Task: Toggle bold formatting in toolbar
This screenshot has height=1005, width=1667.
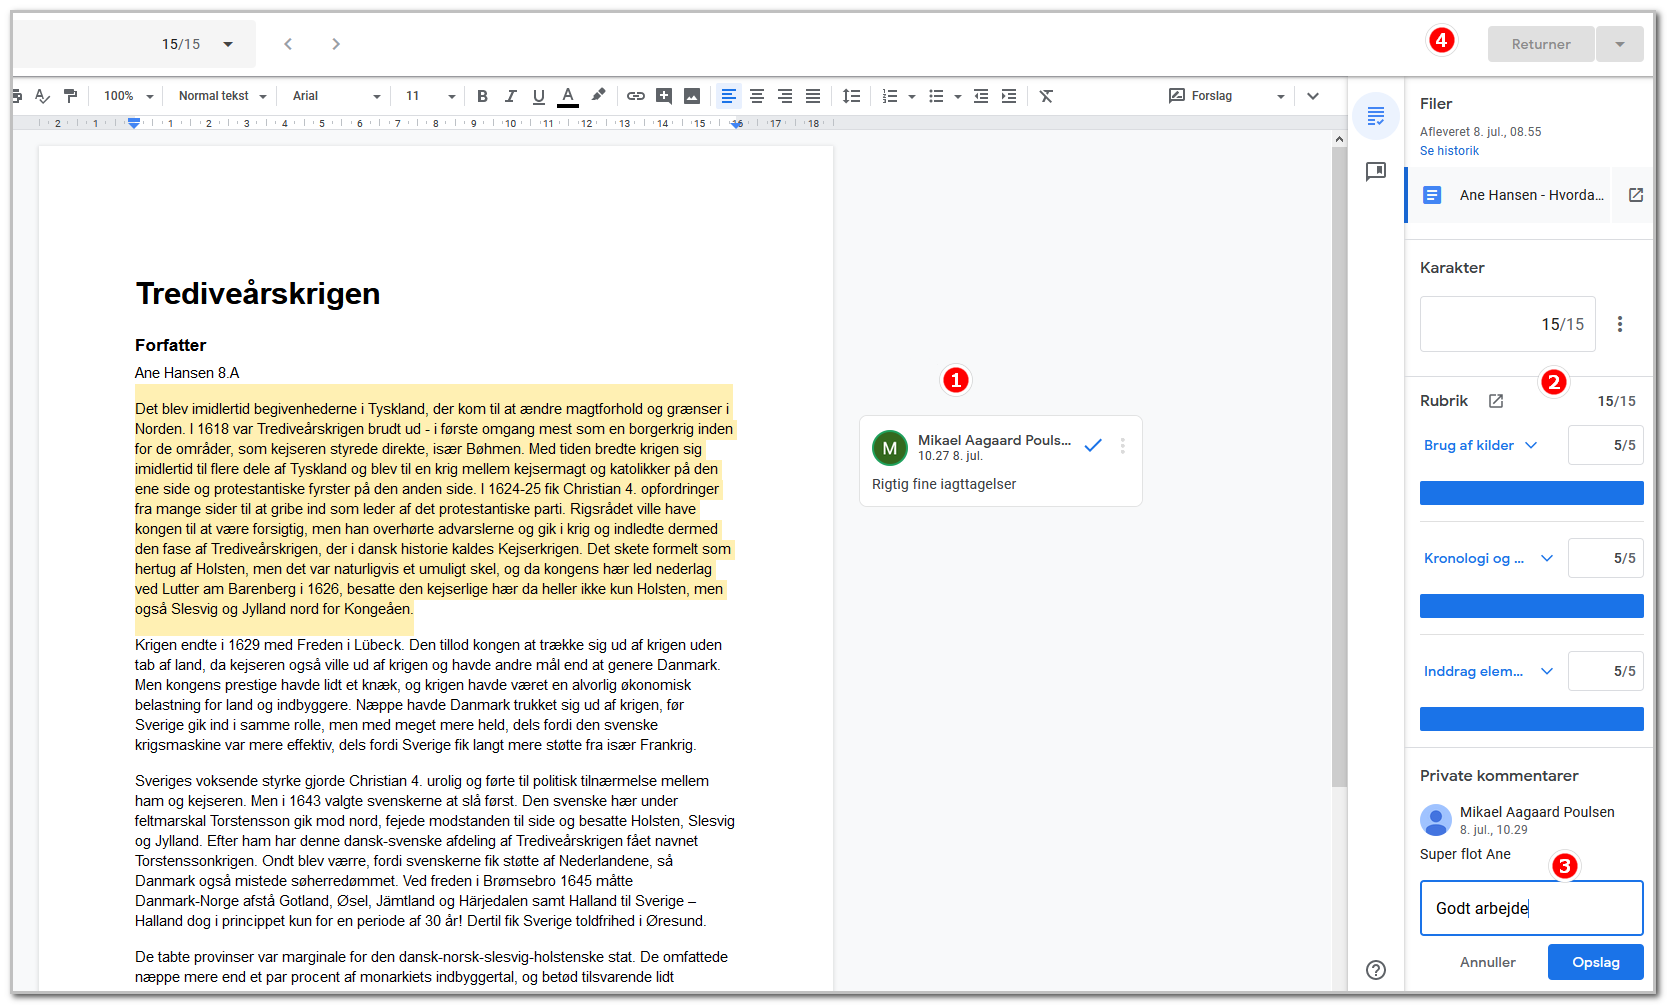Action: click(x=482, y=96)
